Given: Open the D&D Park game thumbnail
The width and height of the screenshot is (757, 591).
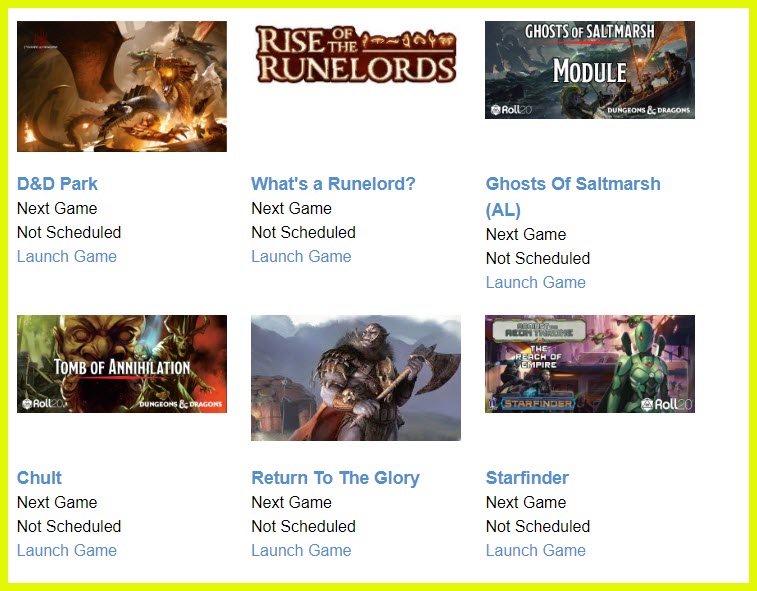Looking at the screenshot, I should (122, 87).
